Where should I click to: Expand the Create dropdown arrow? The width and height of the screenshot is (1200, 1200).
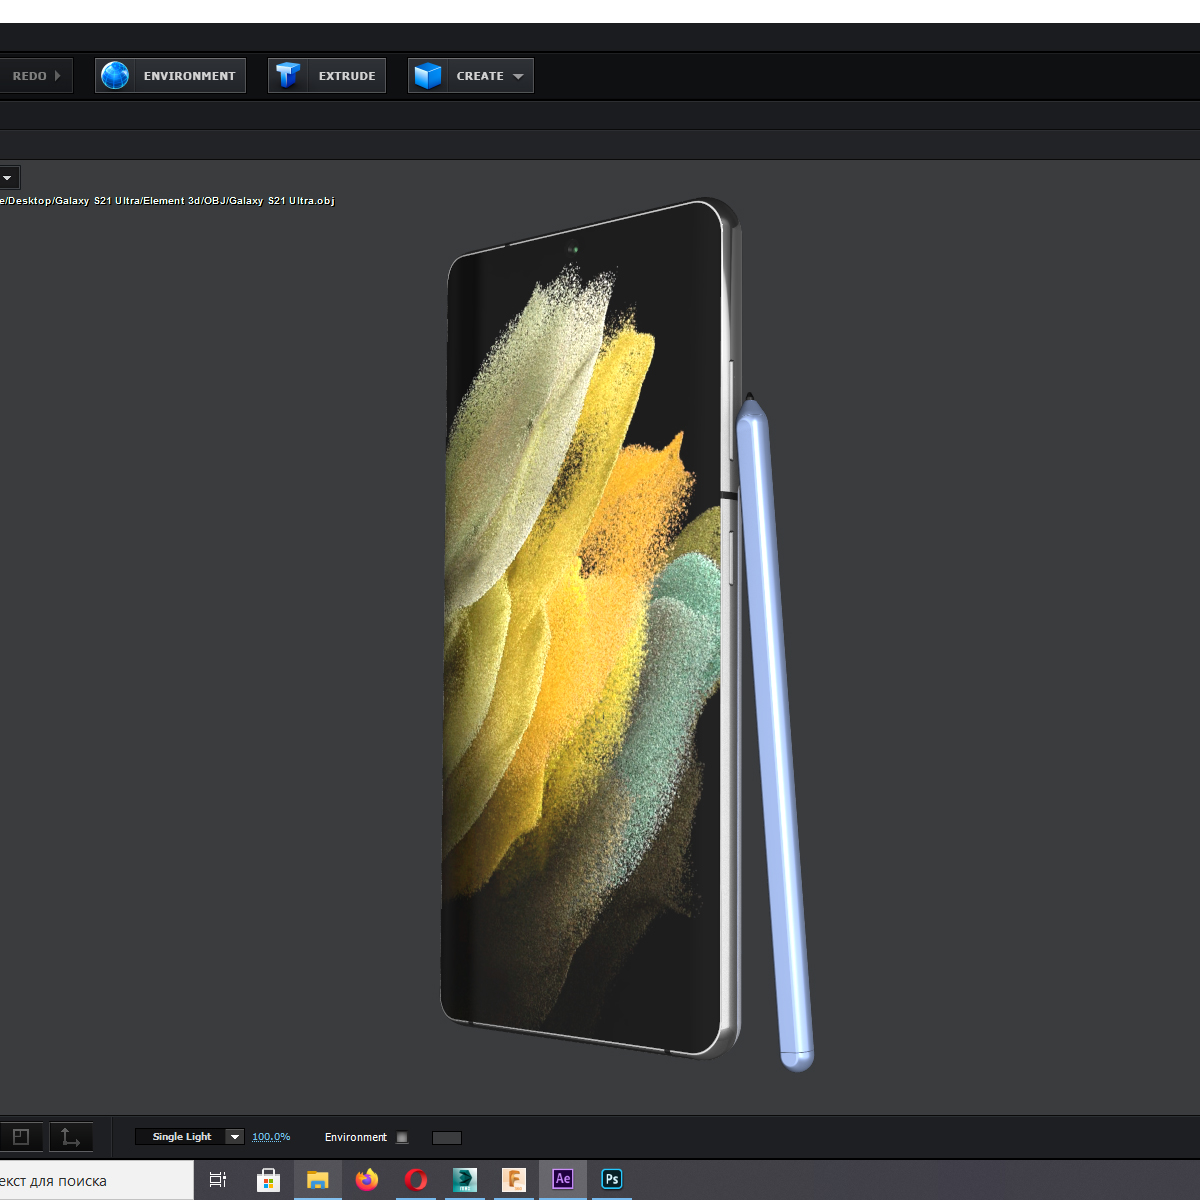click(518, 76)
